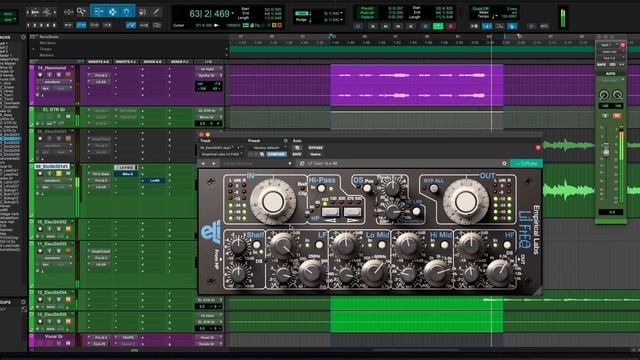Click the next preset arrow in plugin
Image resolution: width=640 pixels, height=360 pixels.
click(x=213, y=163)
